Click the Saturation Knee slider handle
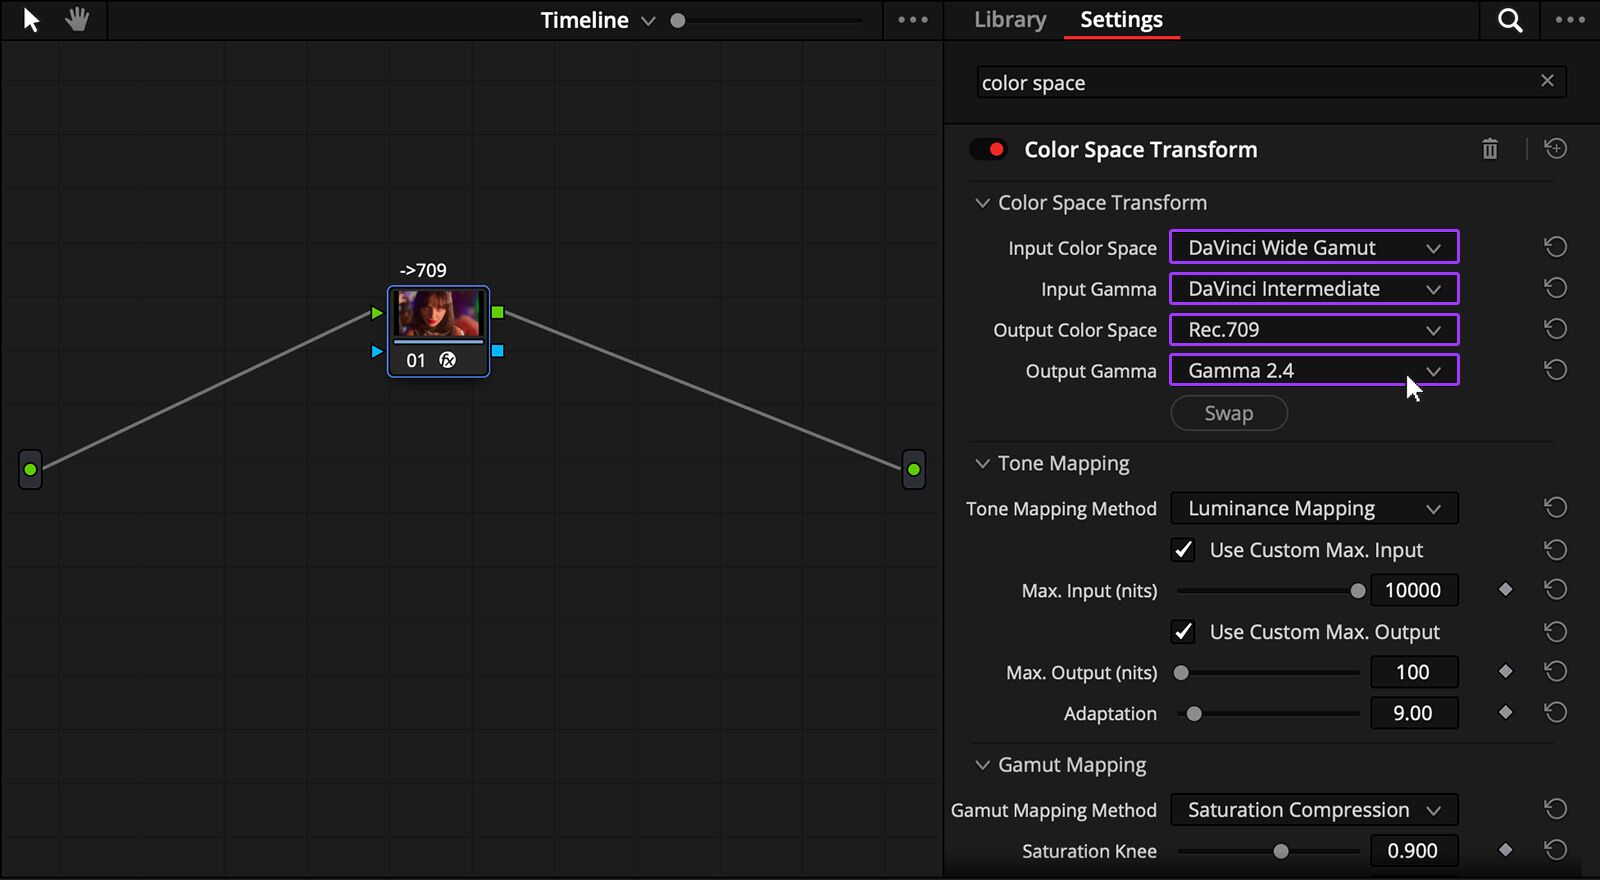Image resolution: width=1600 pixels, height=880 pixels. (x=1281, y=851)
